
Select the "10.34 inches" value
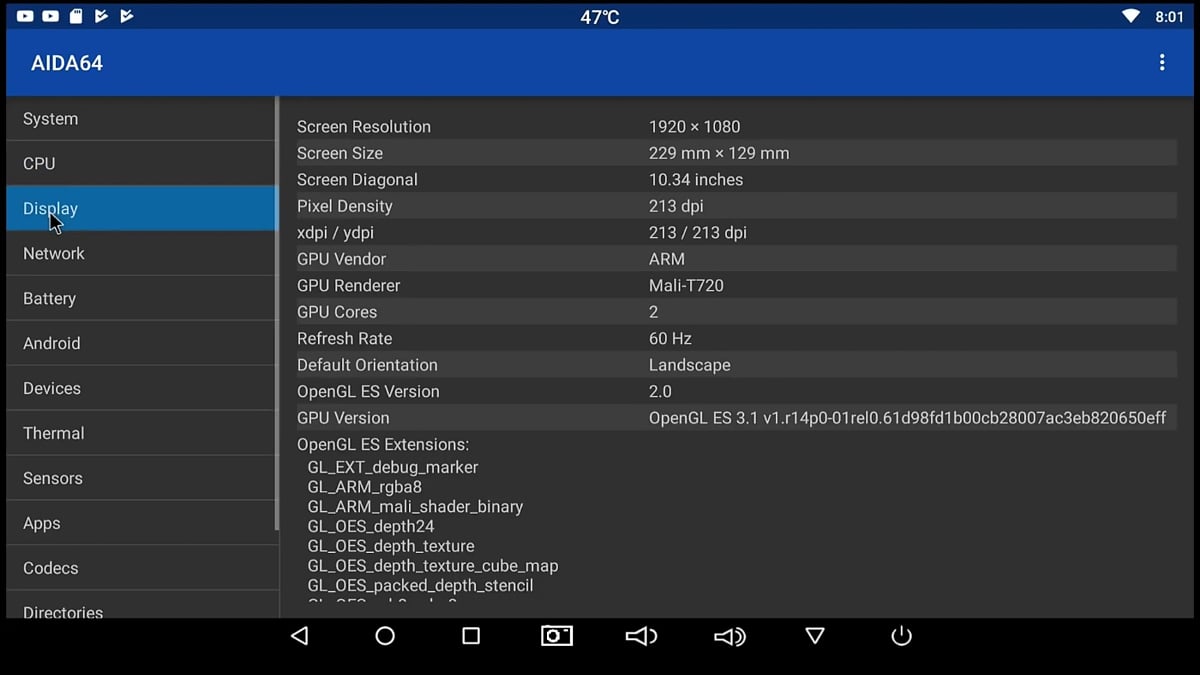click(x=696, y=180)
